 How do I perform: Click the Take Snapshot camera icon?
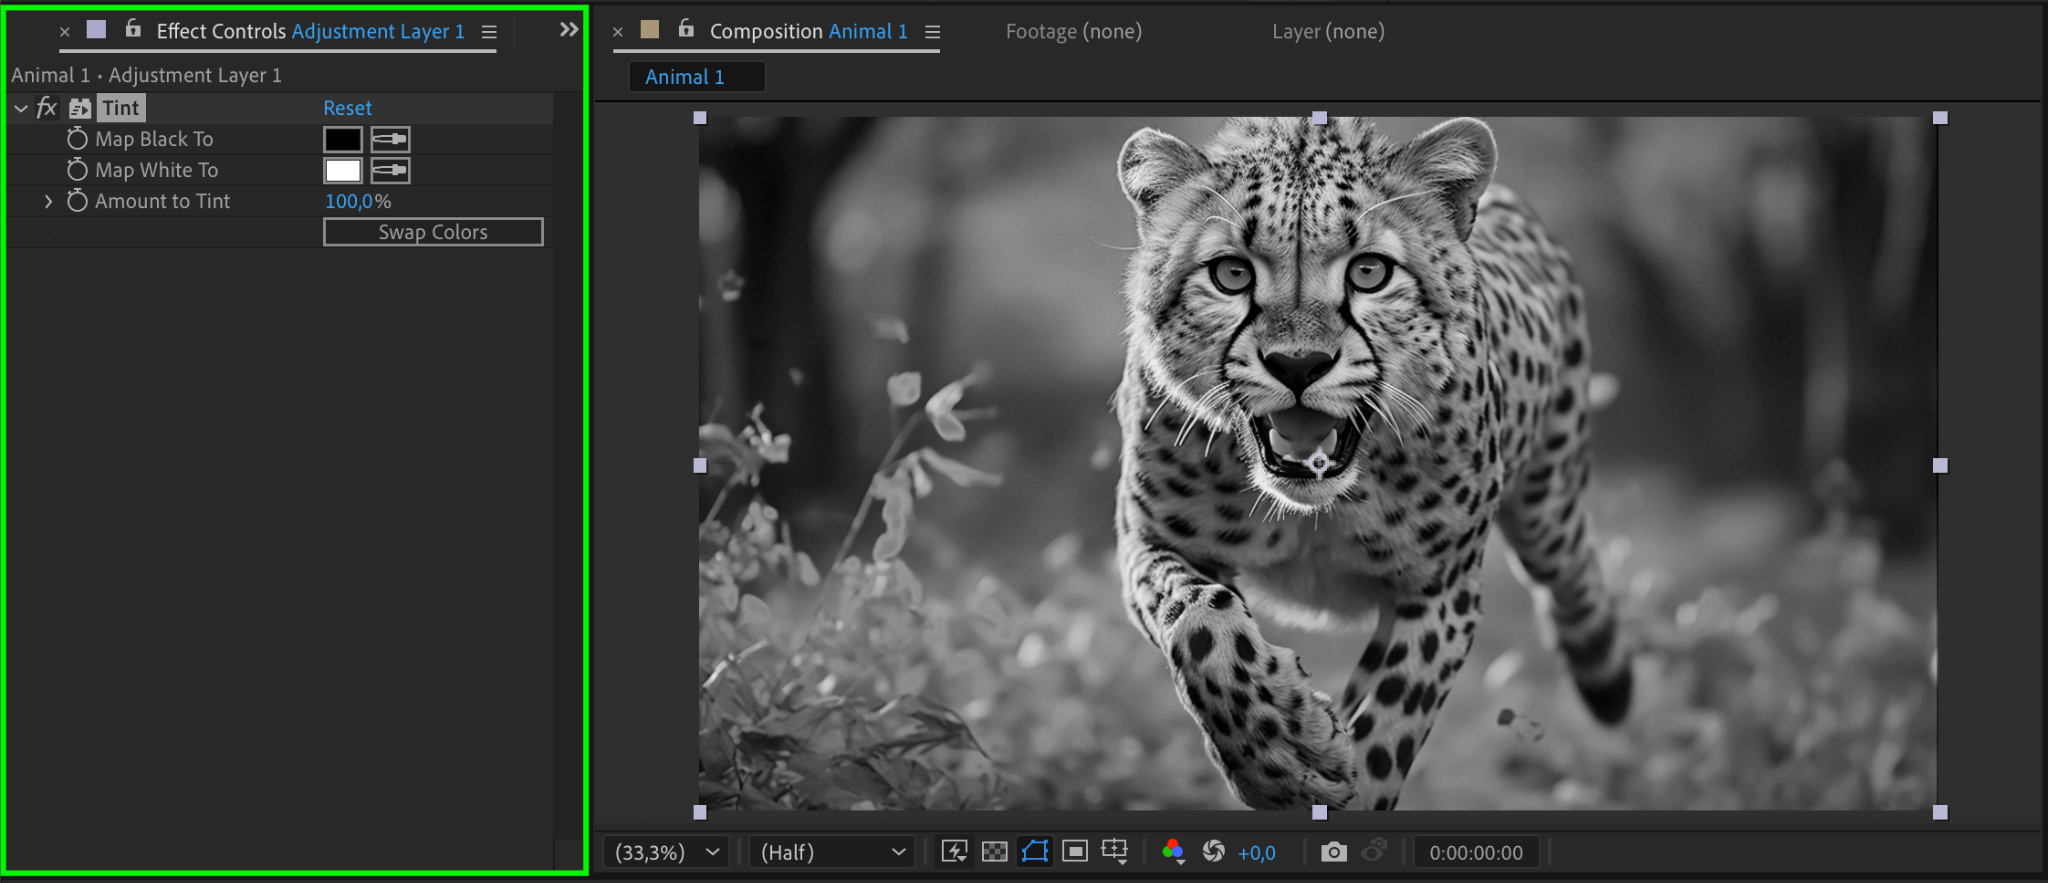pyautogui.click(x=1332, y=852)
